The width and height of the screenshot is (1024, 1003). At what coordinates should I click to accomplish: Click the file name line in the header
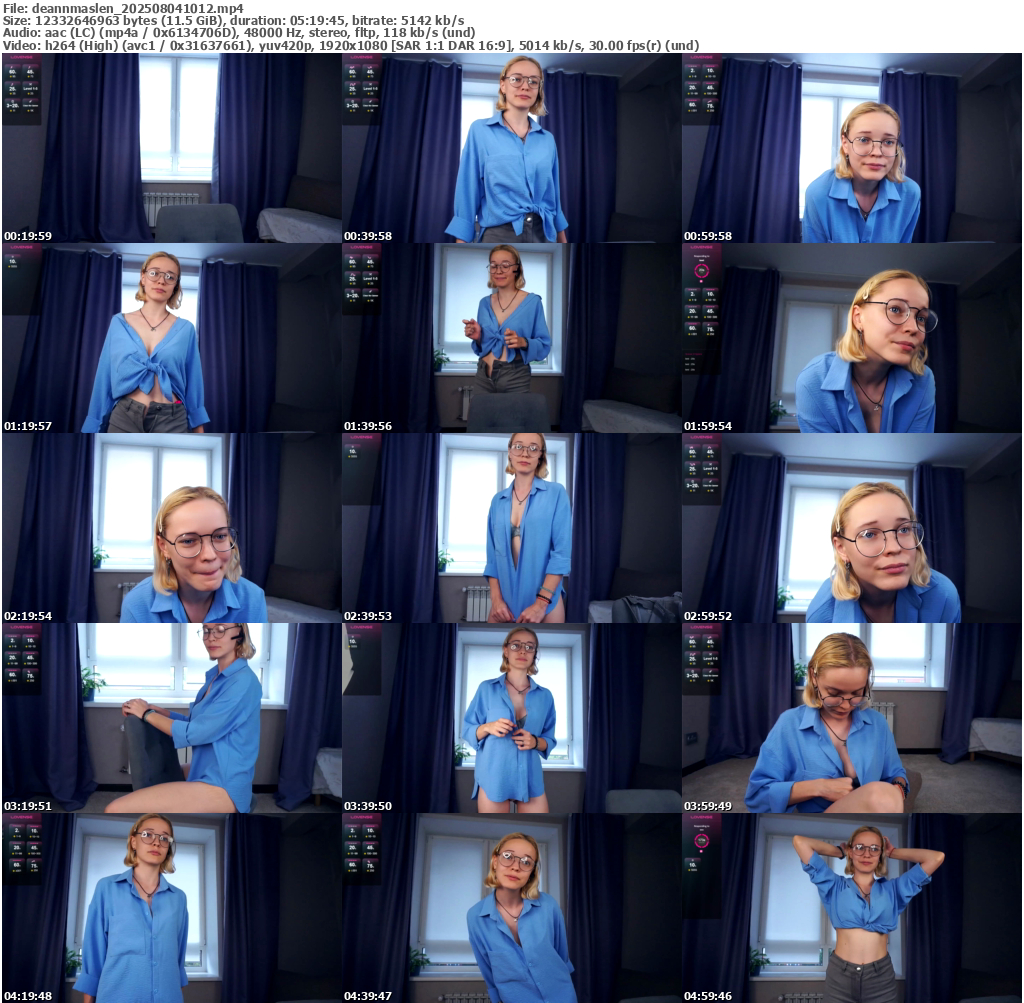tap(123, 8)
